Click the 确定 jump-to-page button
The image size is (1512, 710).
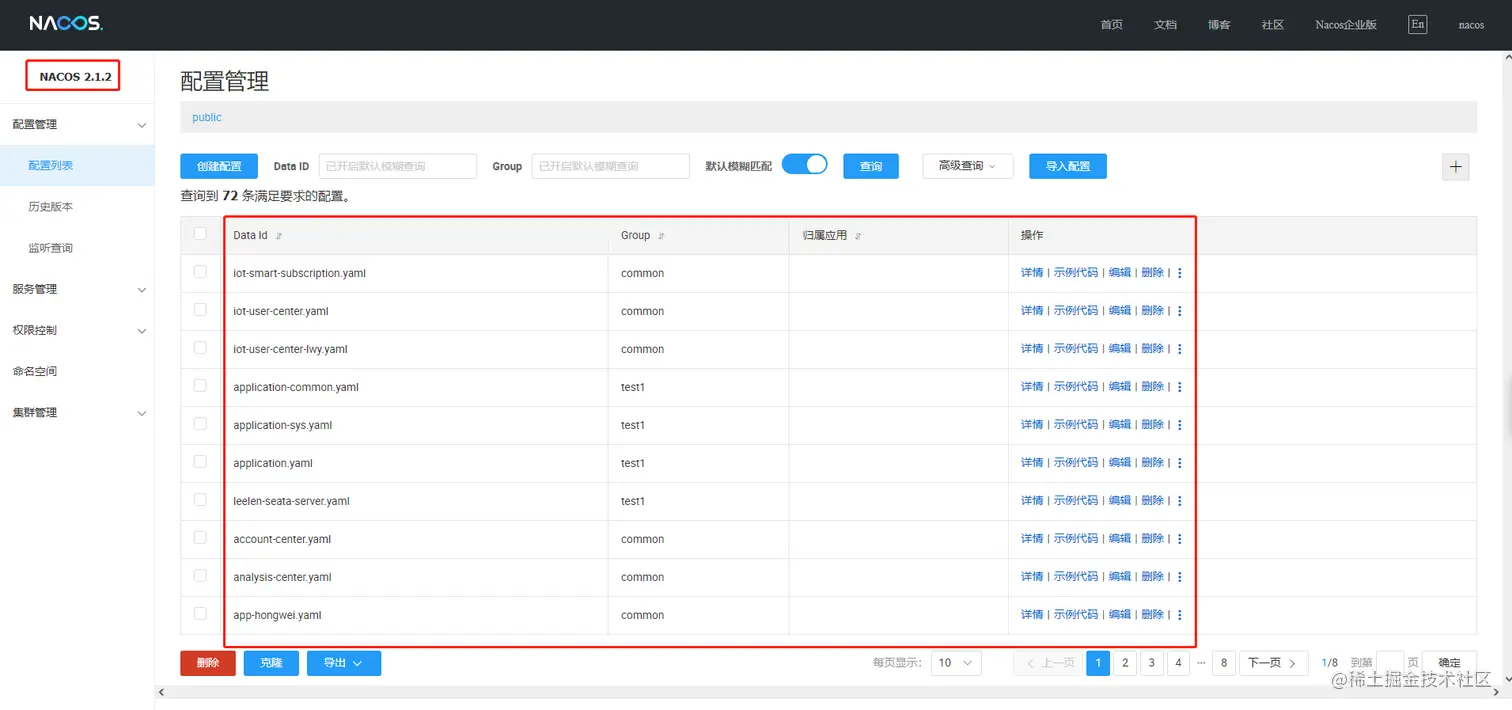click(1449, 663)
